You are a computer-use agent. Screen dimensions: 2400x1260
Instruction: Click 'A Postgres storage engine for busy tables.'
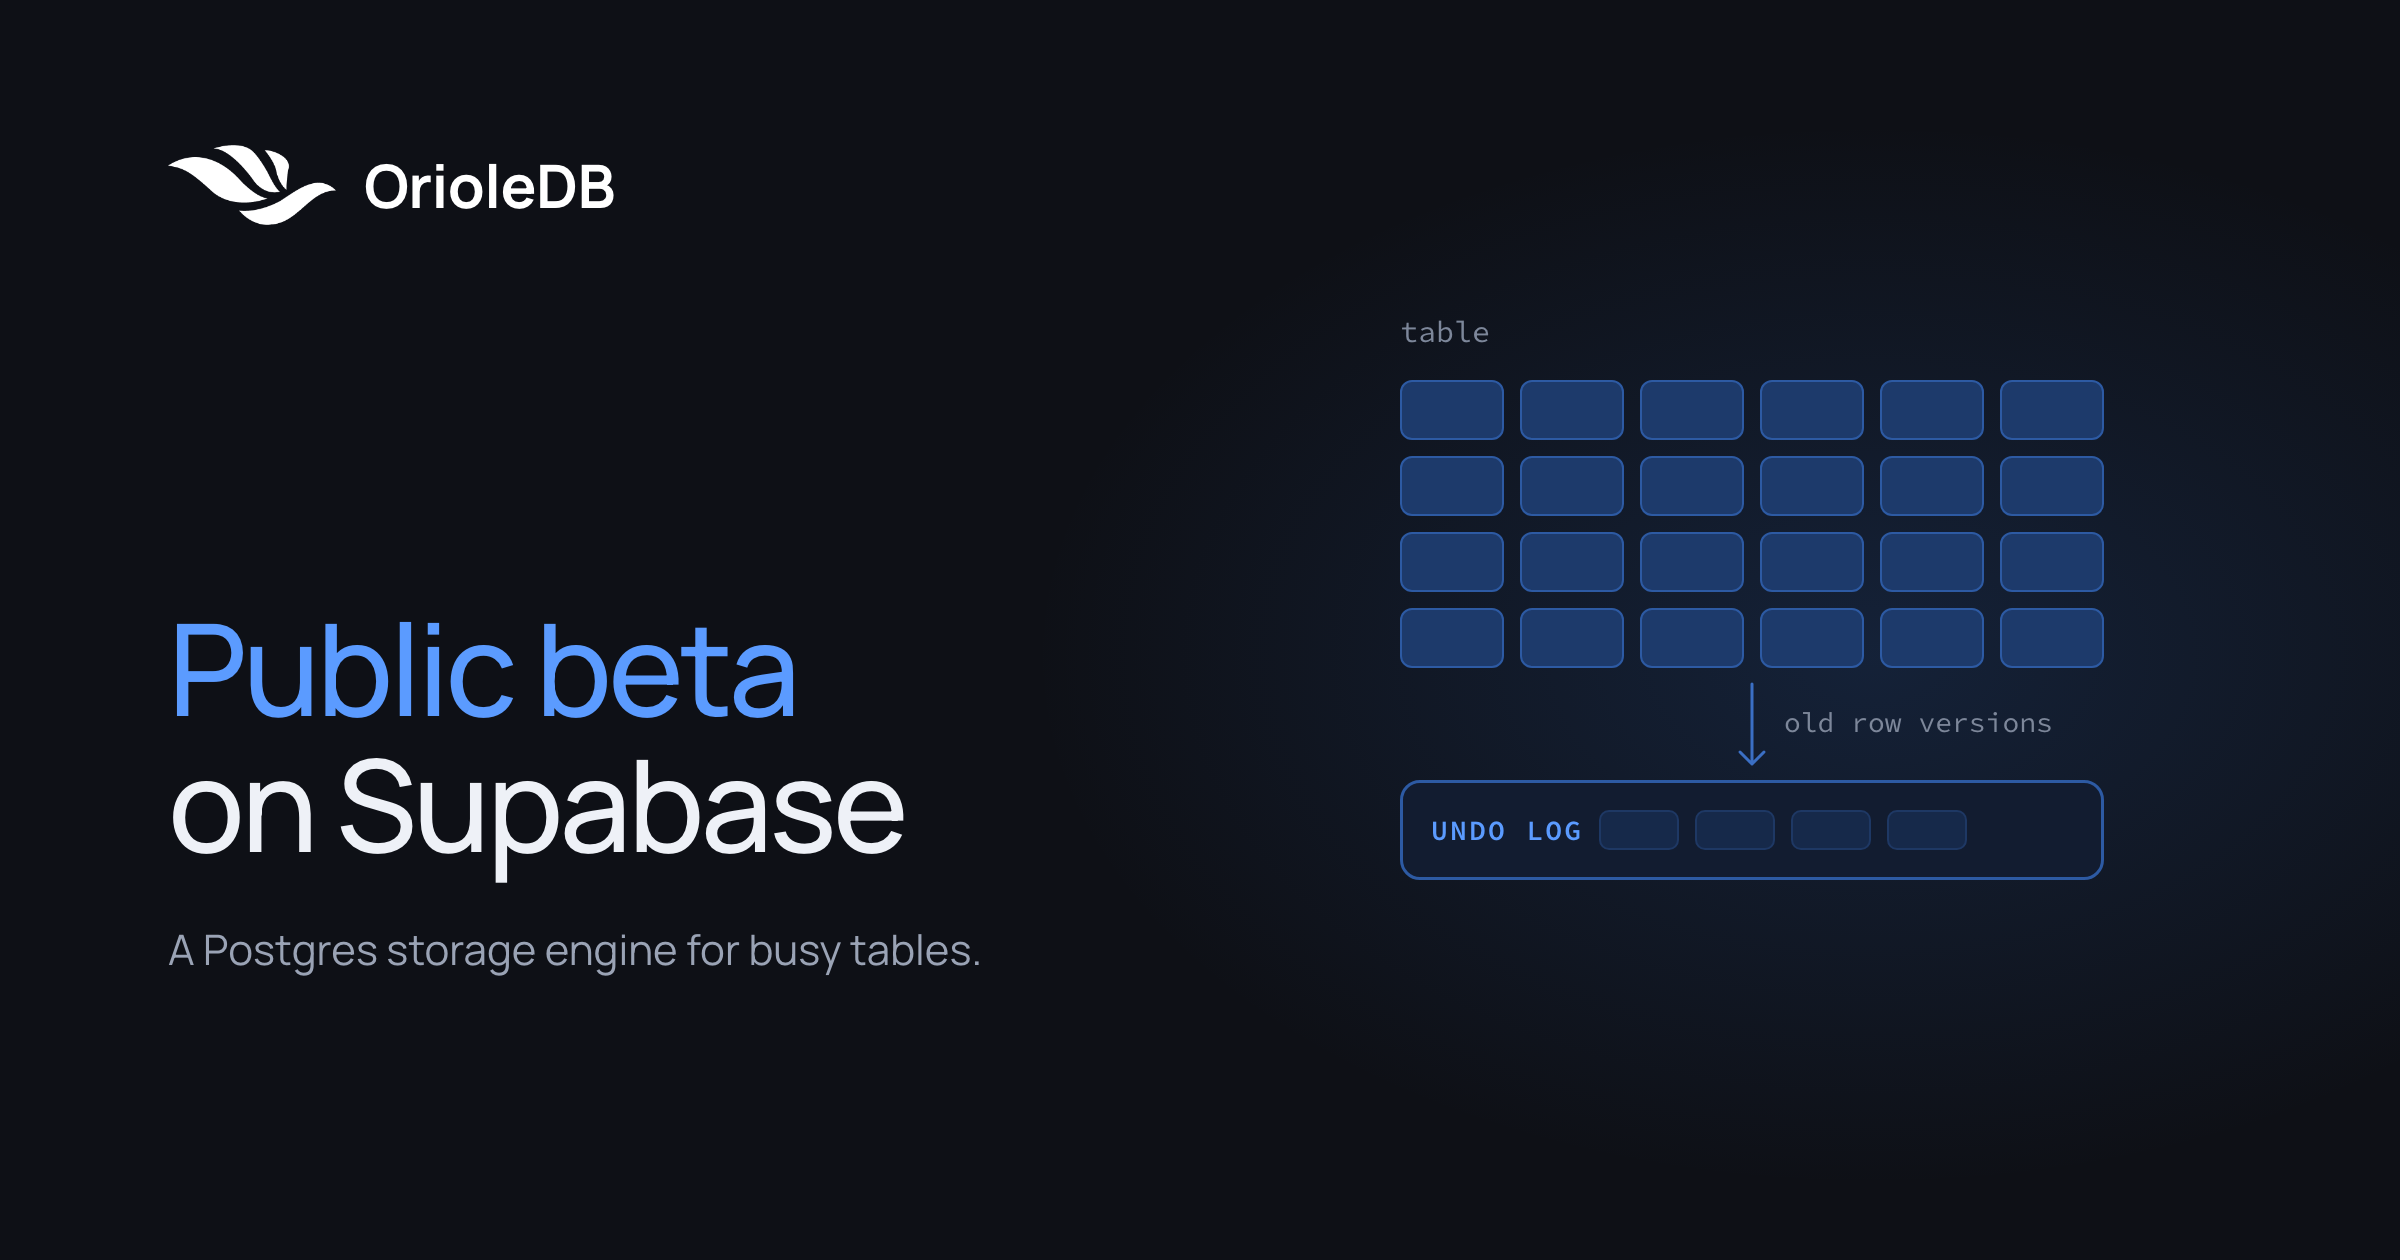pyautogui.click(x=574, y=951)
